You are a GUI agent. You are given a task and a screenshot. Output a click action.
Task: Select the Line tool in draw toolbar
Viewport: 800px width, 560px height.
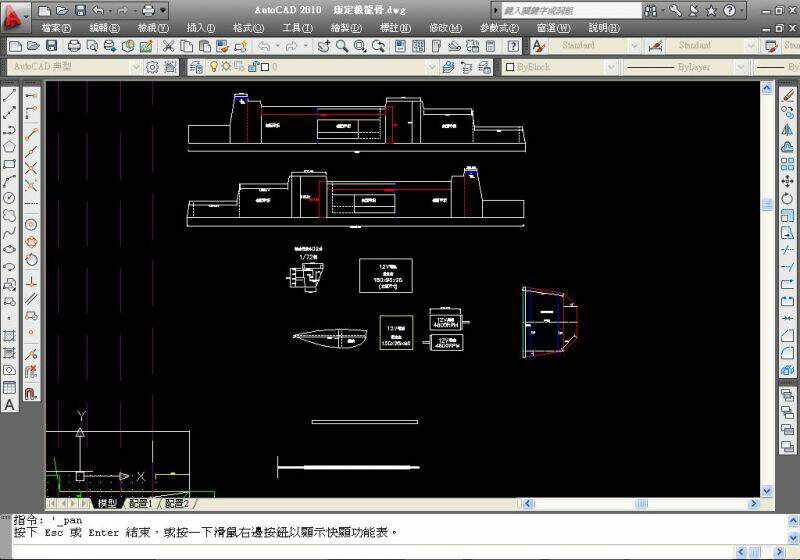[10, 96]
